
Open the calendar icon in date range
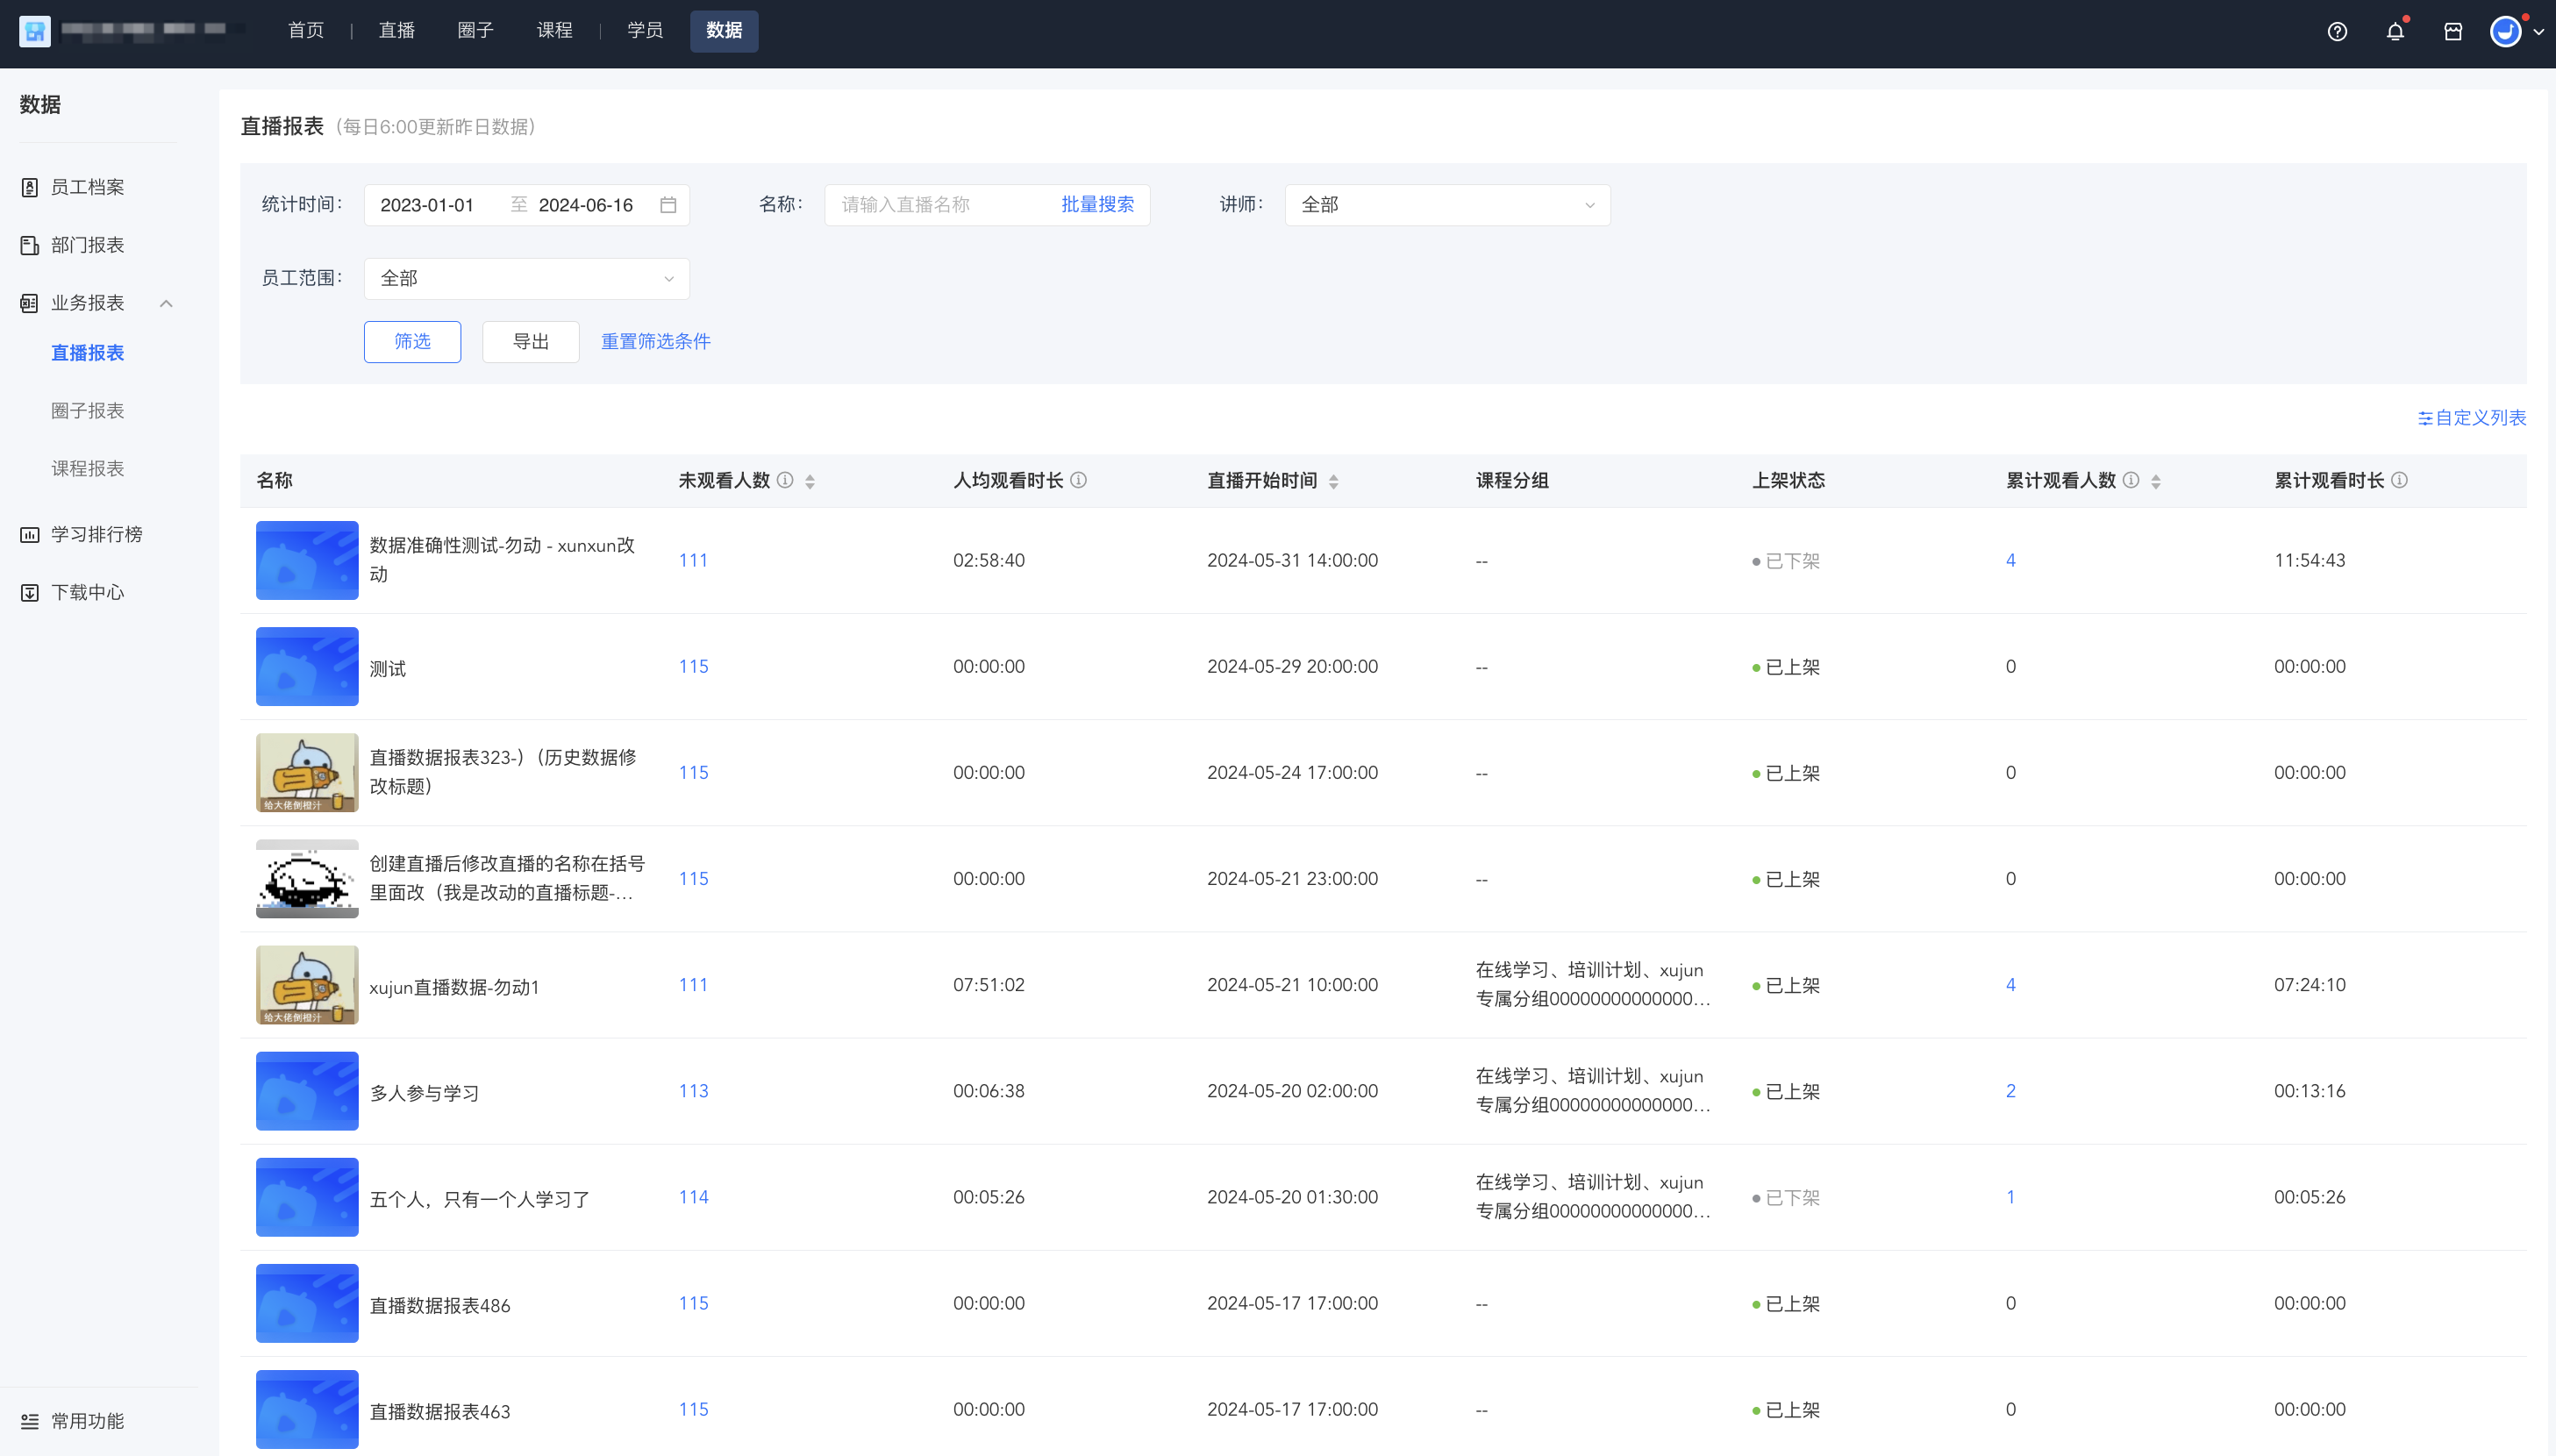668,205
